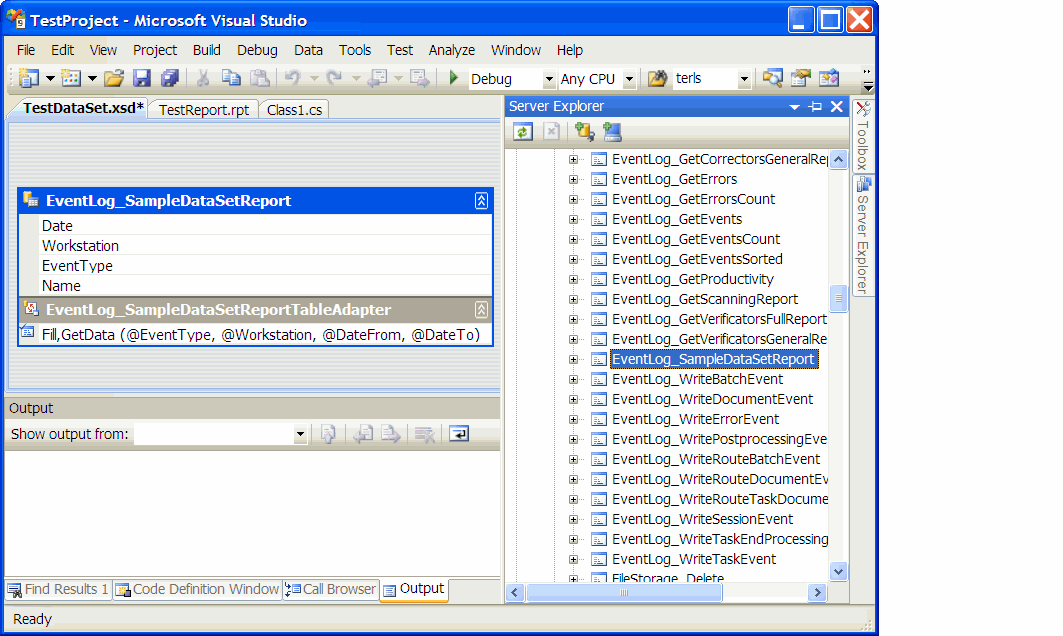Switch to the TestReport.rpt tab

(204, 110)
